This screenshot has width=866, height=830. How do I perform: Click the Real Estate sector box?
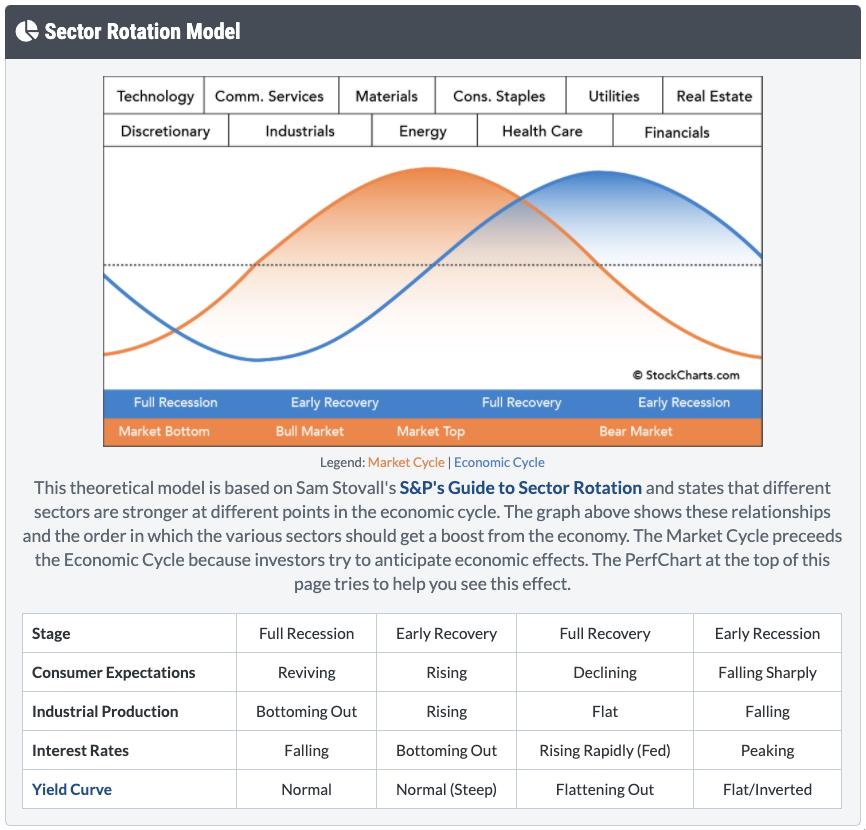(x=713, y=96)
